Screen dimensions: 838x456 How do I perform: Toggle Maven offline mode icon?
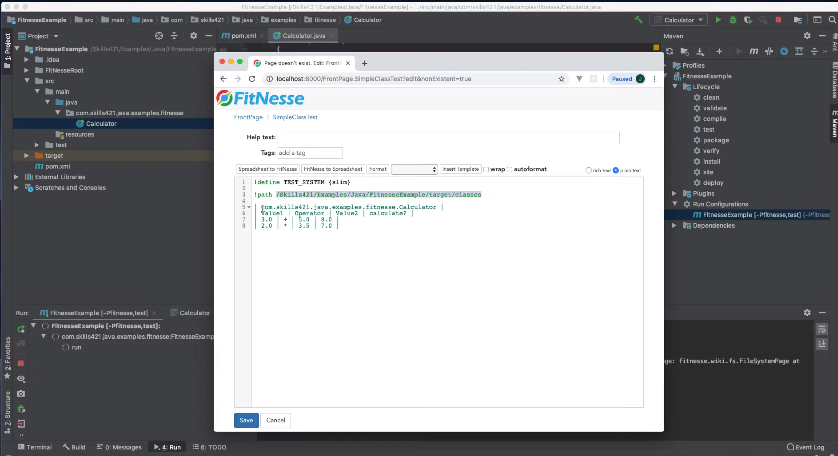[769, 51]
